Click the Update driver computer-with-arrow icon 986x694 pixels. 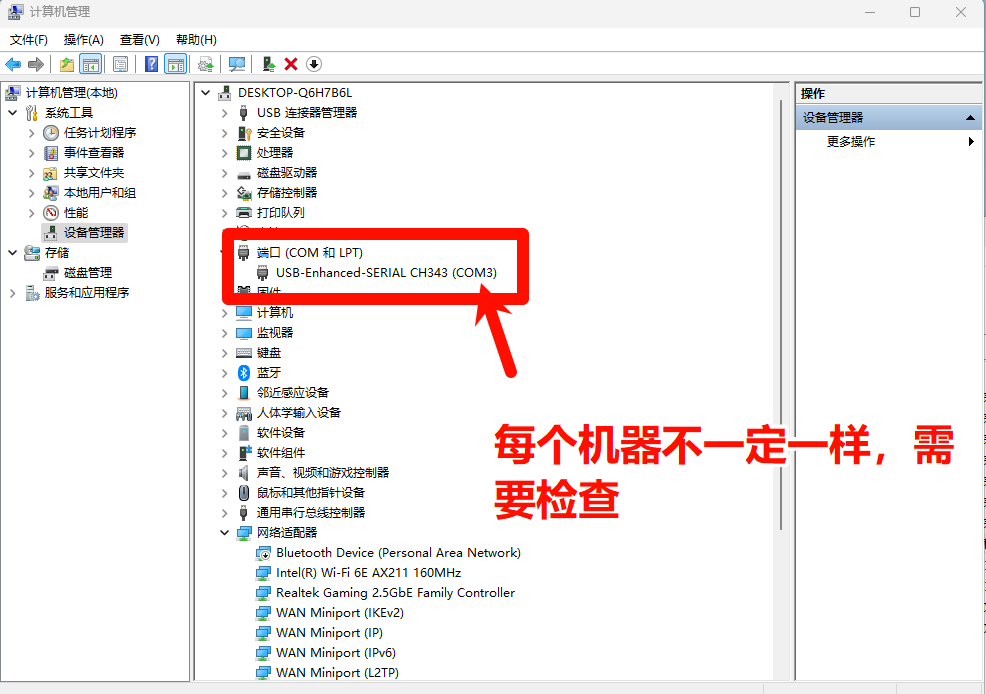click(269, 64)
